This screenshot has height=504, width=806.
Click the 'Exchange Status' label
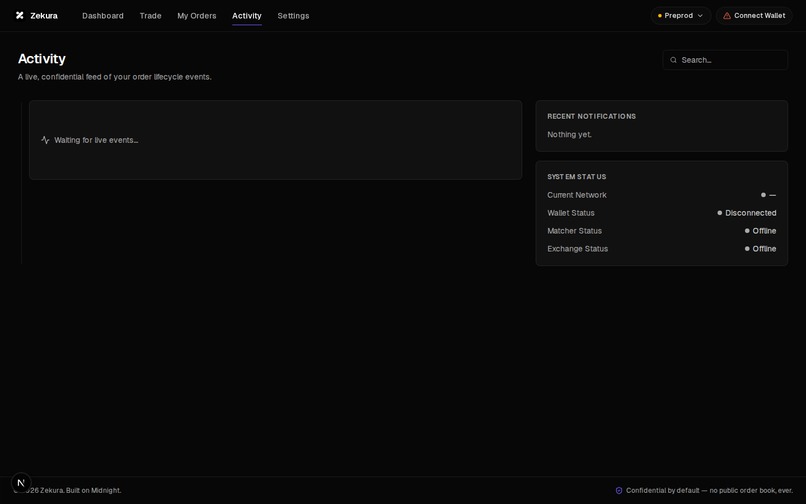(578, 249)
